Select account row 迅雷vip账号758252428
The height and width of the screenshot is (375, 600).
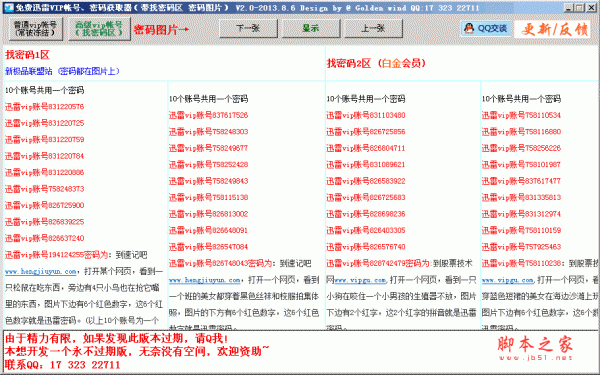coord(209,165)
